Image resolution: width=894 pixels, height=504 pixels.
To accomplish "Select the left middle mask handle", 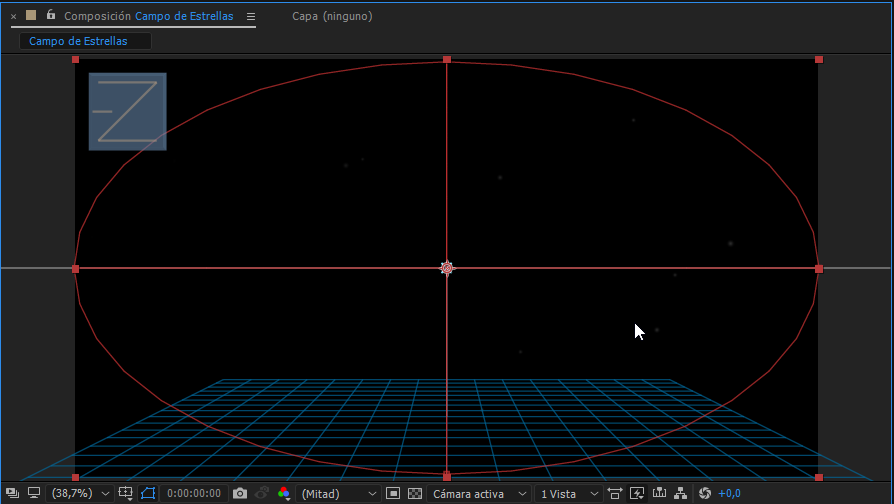I will (75, 269).
